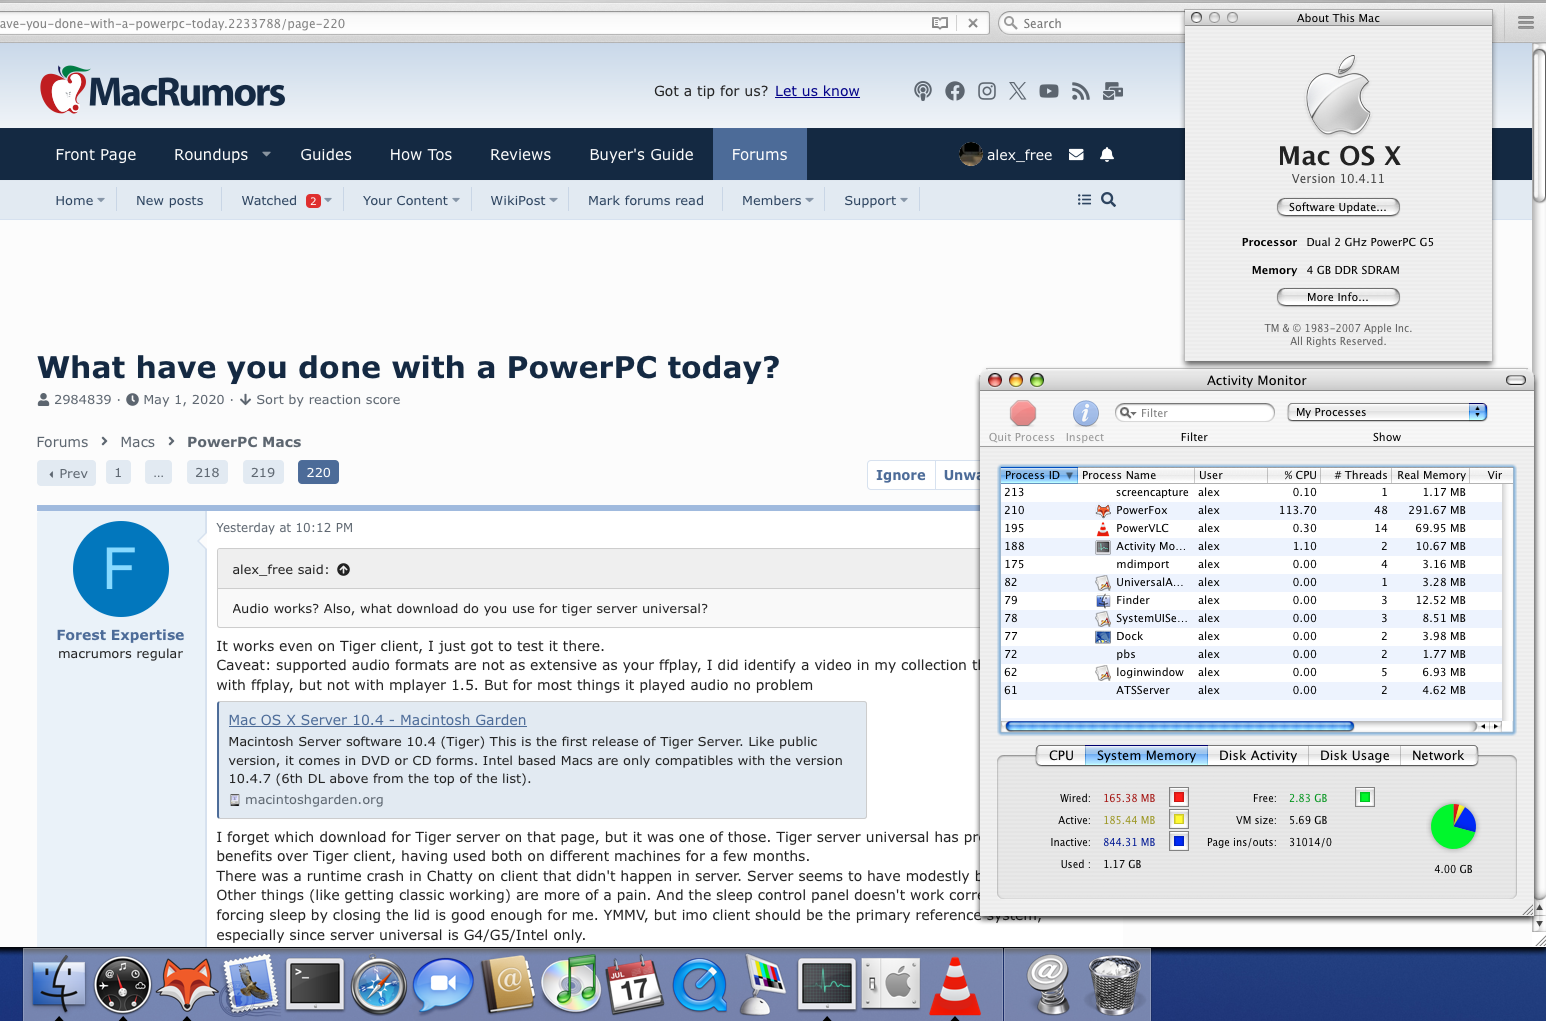
Task: Open iTunes from the Dock
Action: (571, 985)
